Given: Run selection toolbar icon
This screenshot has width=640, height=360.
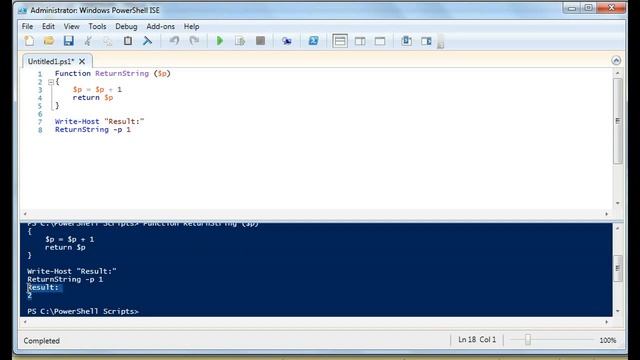Looking at the screenshot, I should pos(240,41).
